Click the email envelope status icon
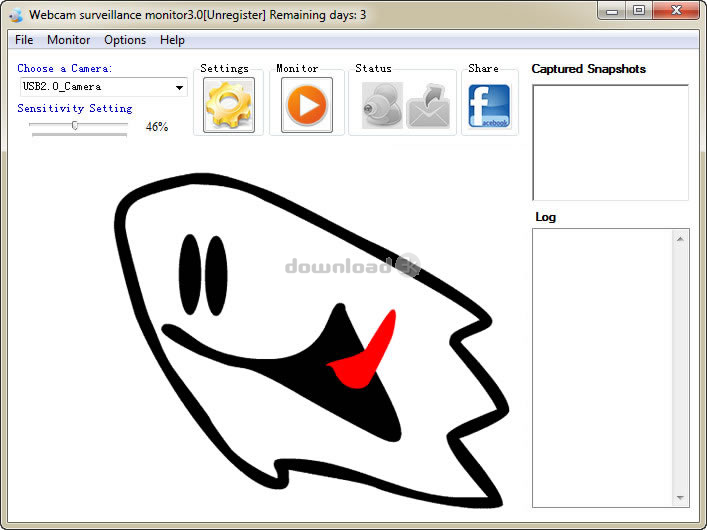Viewport: 707px width, 530px height. click(429, 106)
